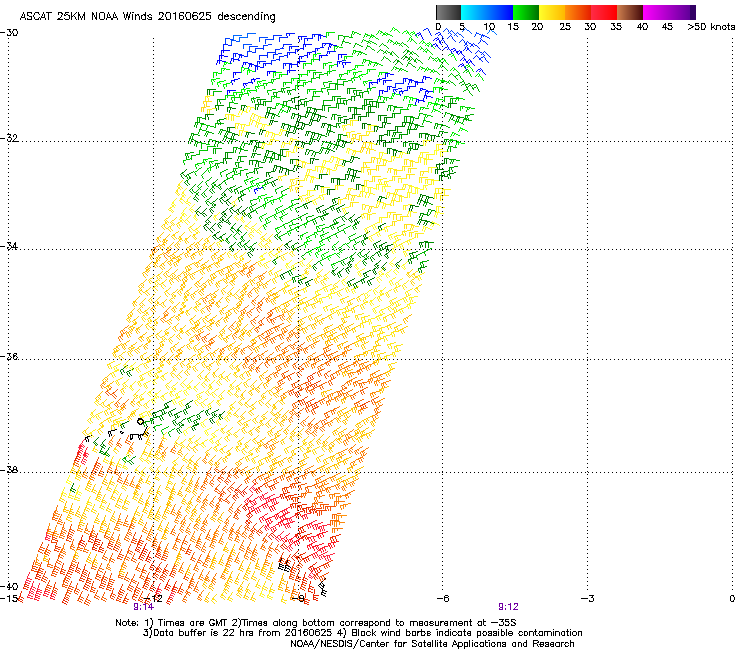Click the purple time stamp '9:12'

508,607
